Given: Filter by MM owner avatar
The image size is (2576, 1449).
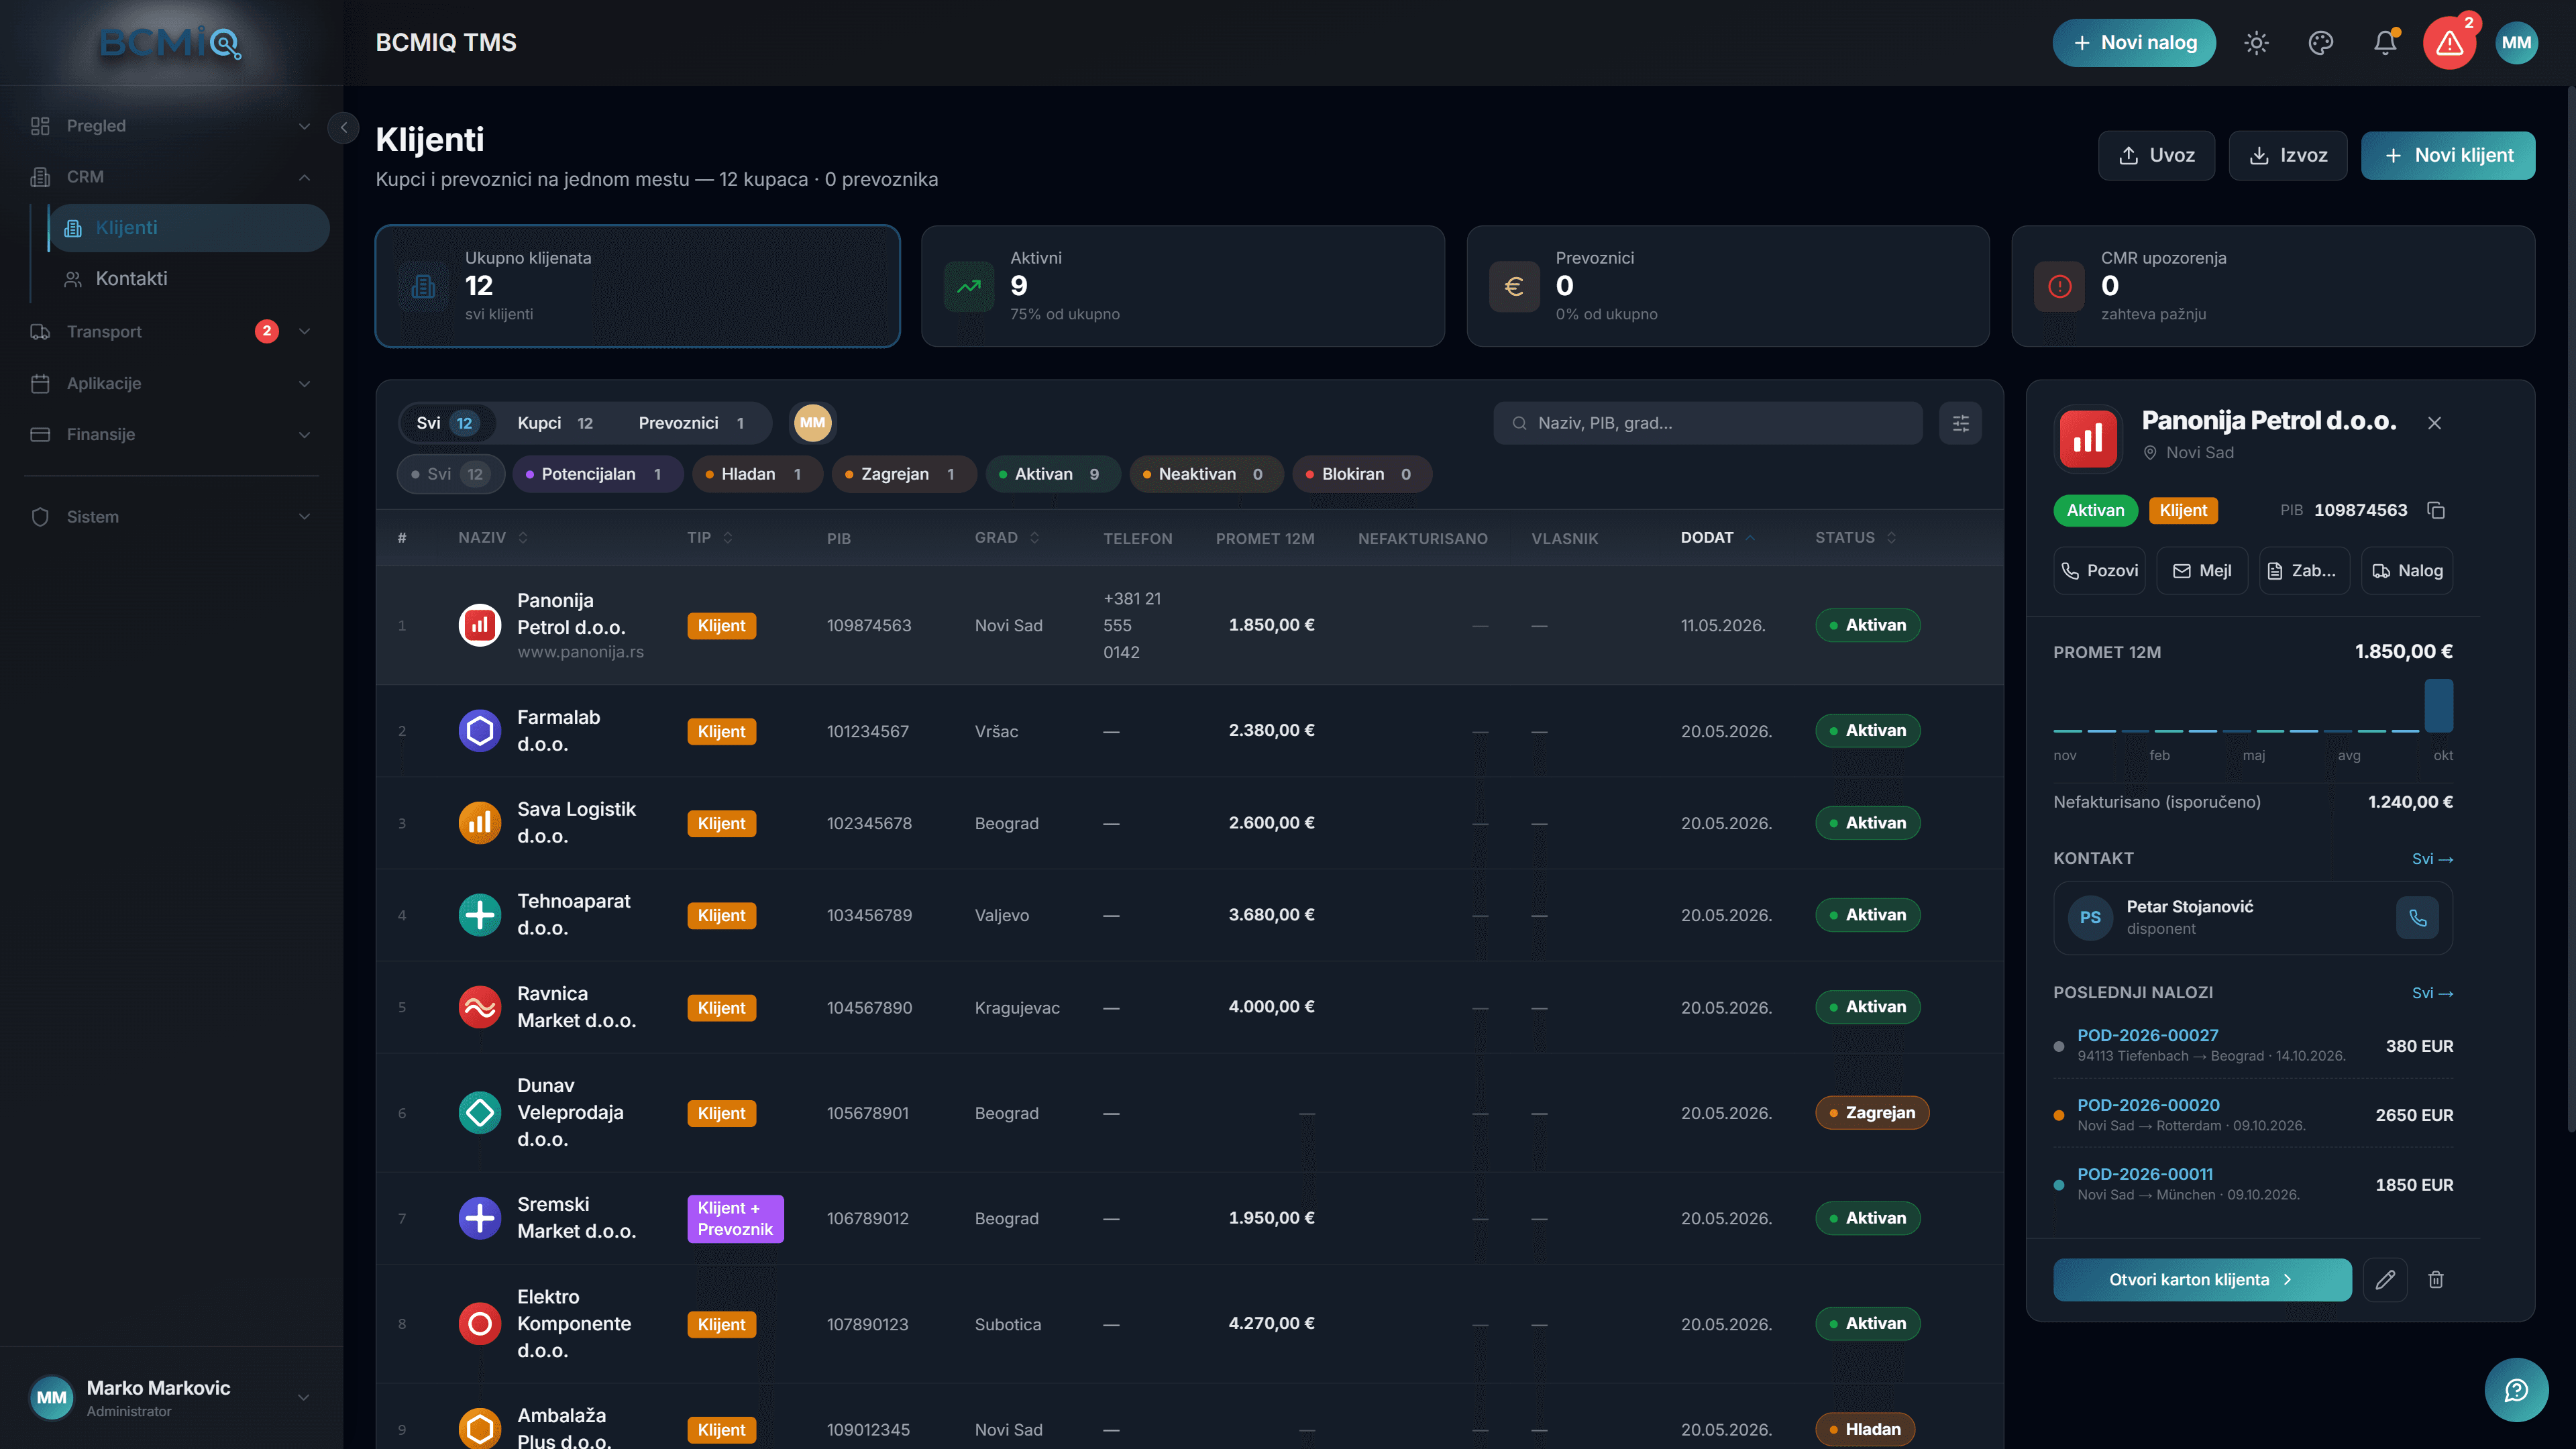Looking at the screenshot, I should 812,423.
